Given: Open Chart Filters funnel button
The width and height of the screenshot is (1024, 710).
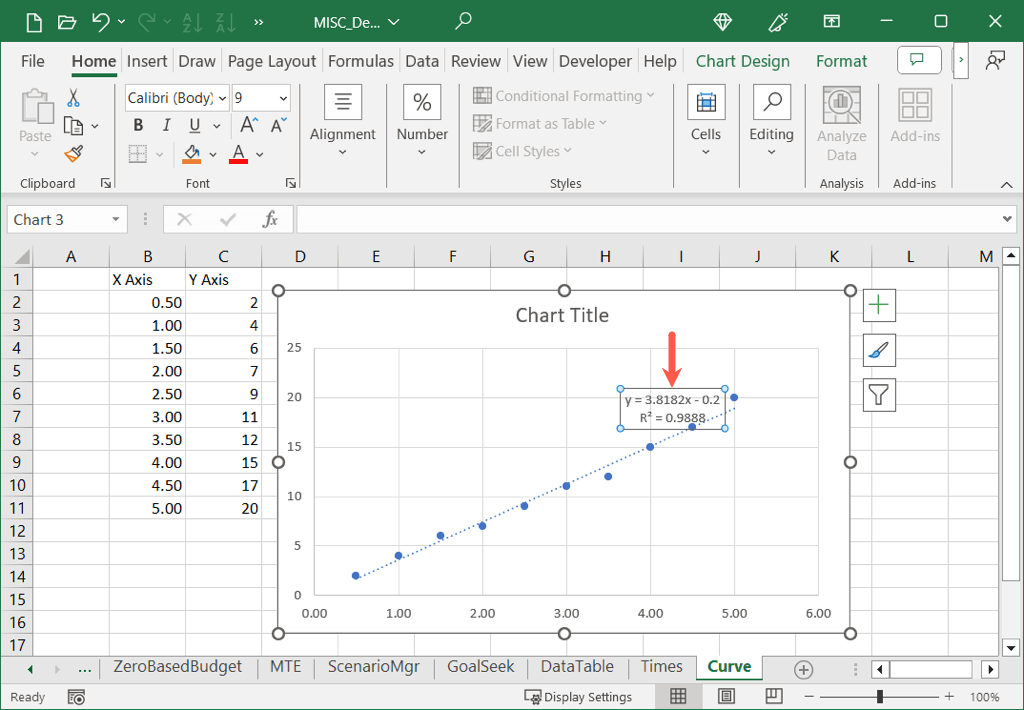Looking at the screenshot, I should (x=879, y=395).
